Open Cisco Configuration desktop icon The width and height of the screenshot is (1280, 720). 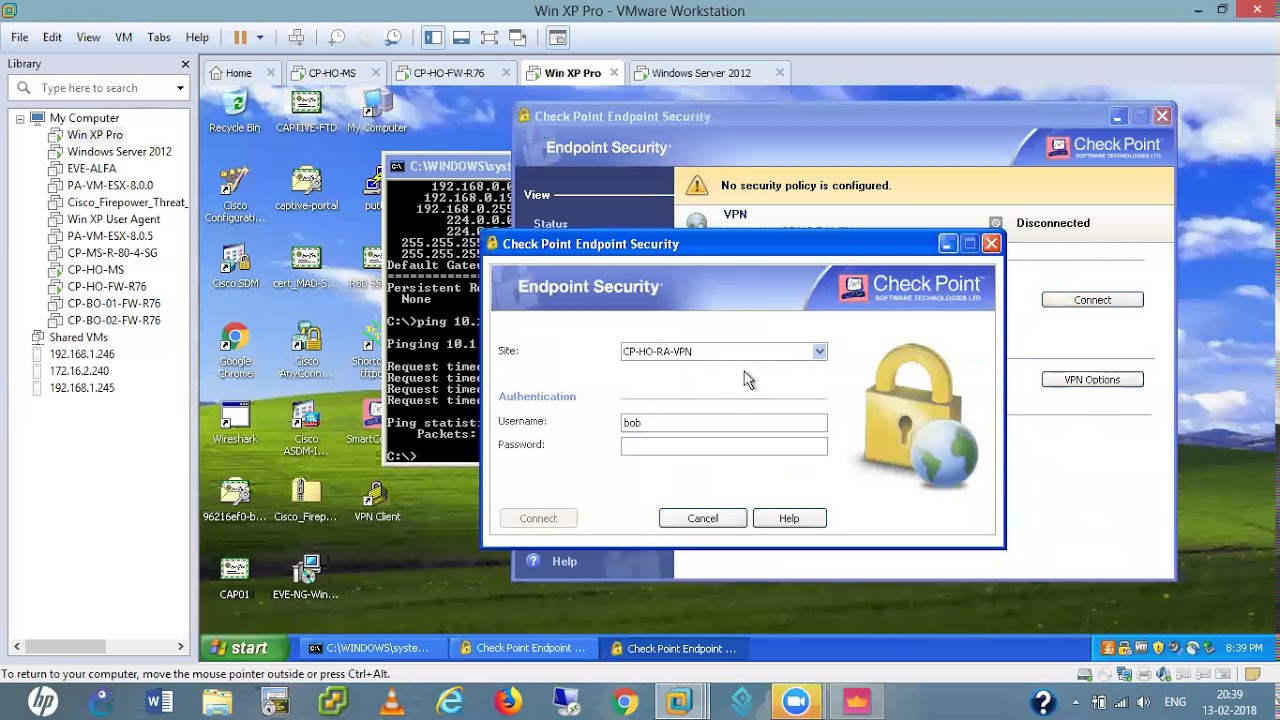click(234, 195)
